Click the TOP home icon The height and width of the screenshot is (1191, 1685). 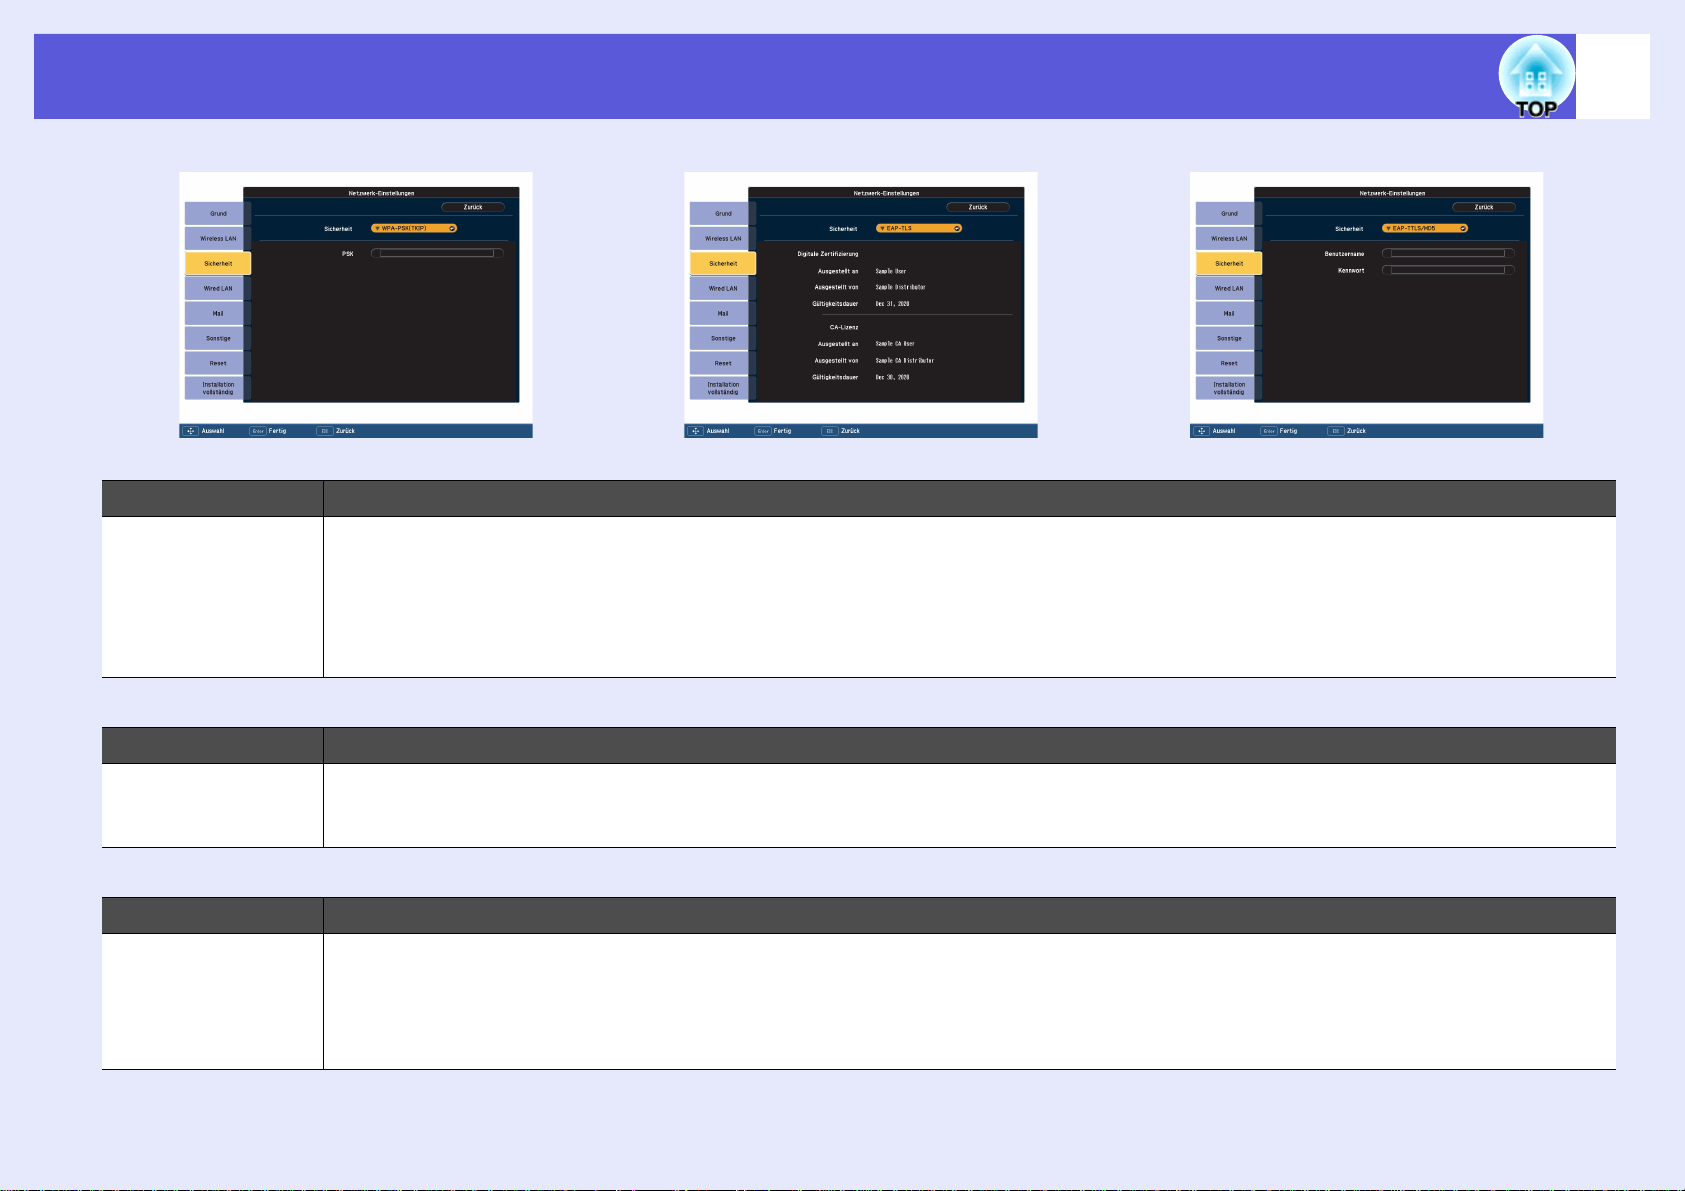click(1536, 77)
